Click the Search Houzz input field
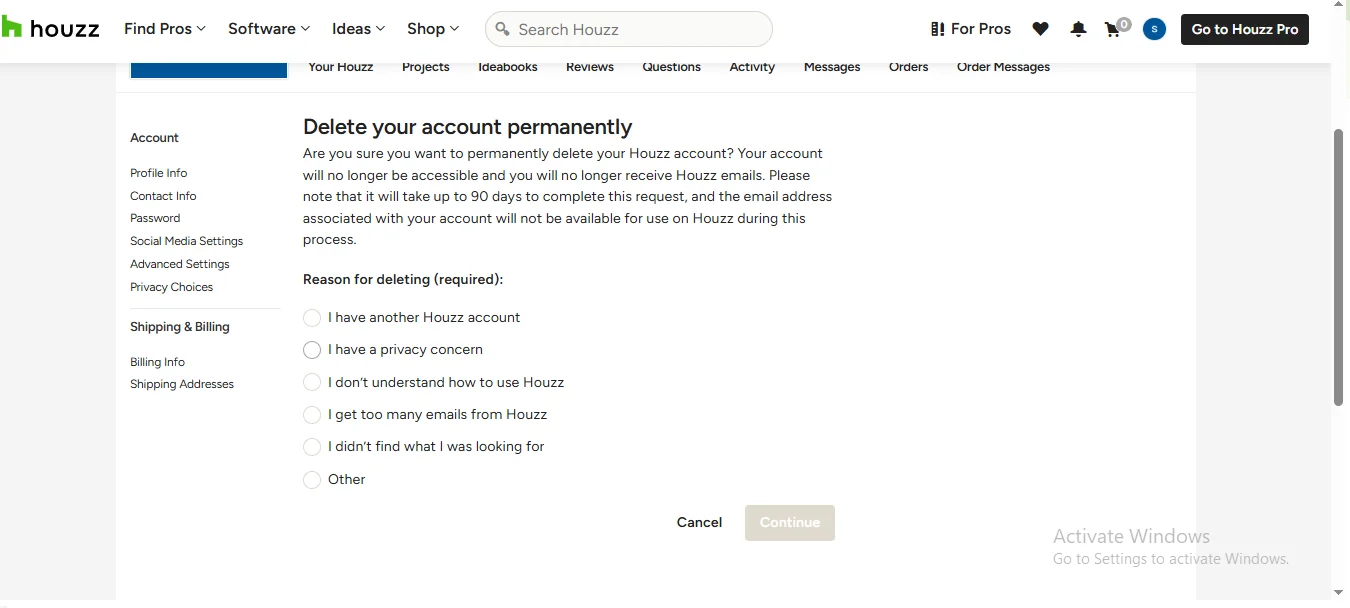 pyautogui.click(x=640, y=29)
